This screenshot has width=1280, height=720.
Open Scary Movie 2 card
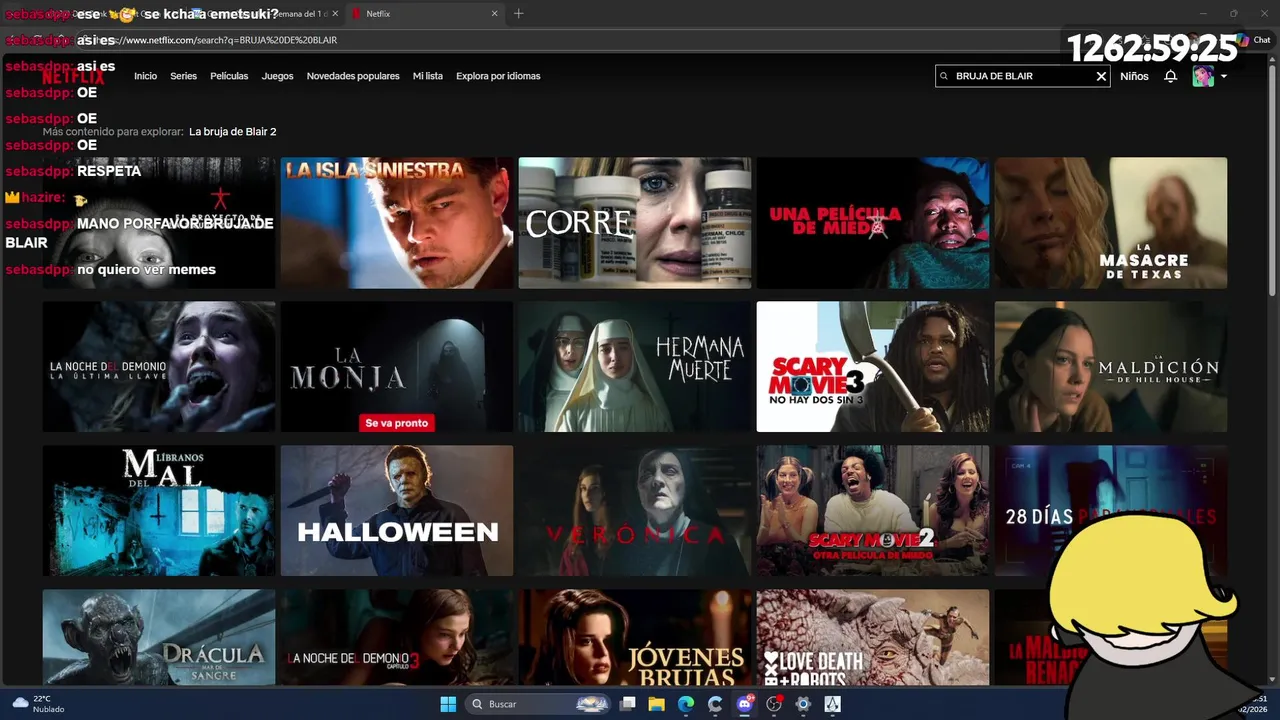873,511
